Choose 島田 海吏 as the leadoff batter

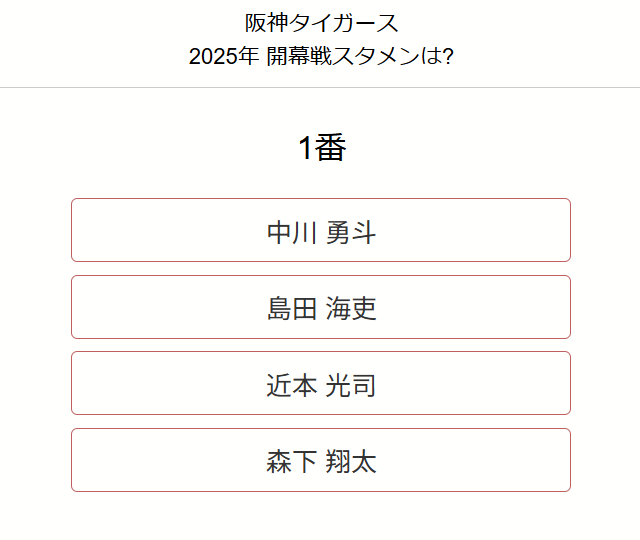coord(321,307)
